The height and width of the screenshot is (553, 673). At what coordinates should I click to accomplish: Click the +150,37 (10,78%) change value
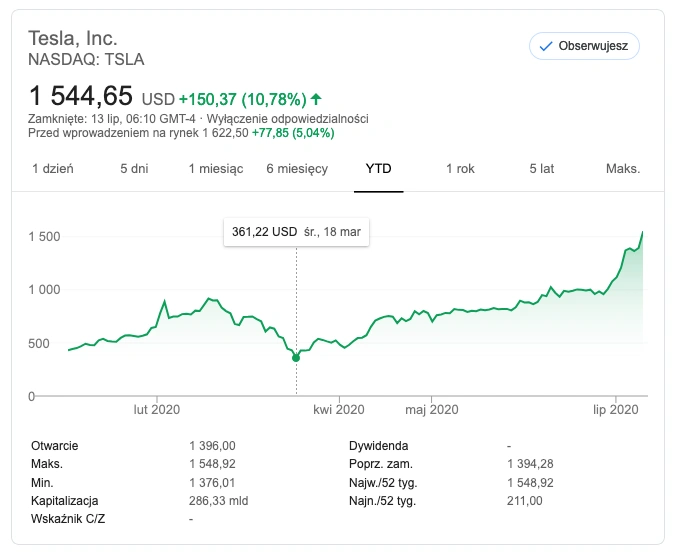(243, 100)
